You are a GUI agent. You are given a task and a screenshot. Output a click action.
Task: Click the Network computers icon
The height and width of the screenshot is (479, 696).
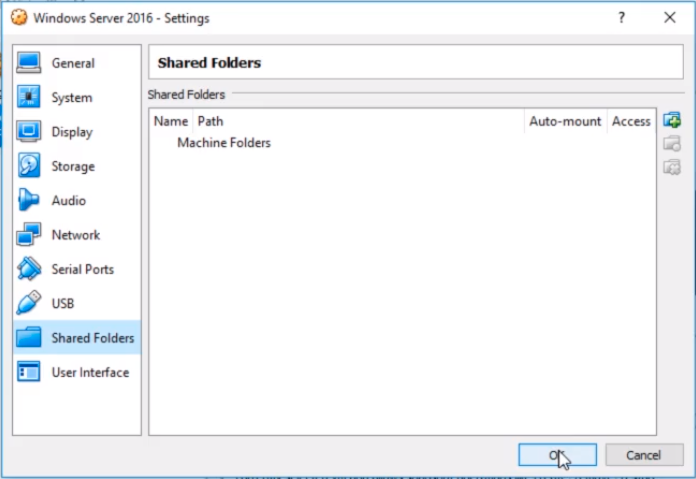29,234
